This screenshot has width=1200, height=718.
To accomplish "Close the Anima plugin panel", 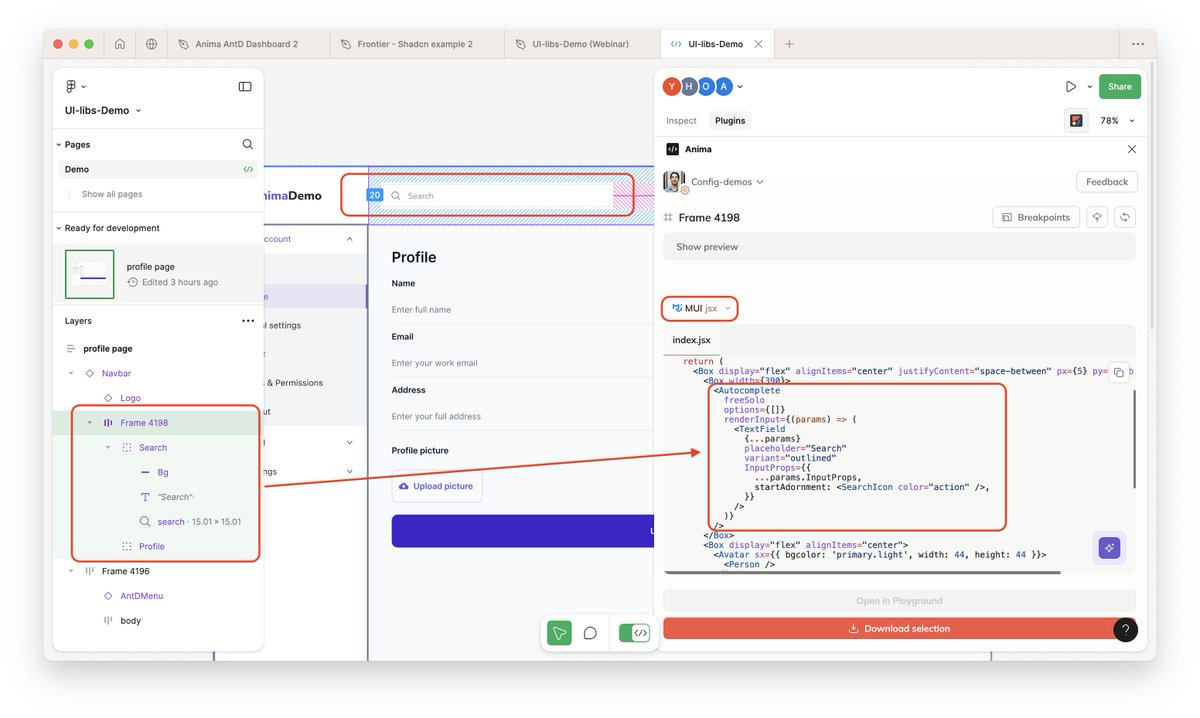I will click(x=1132, y=149).
